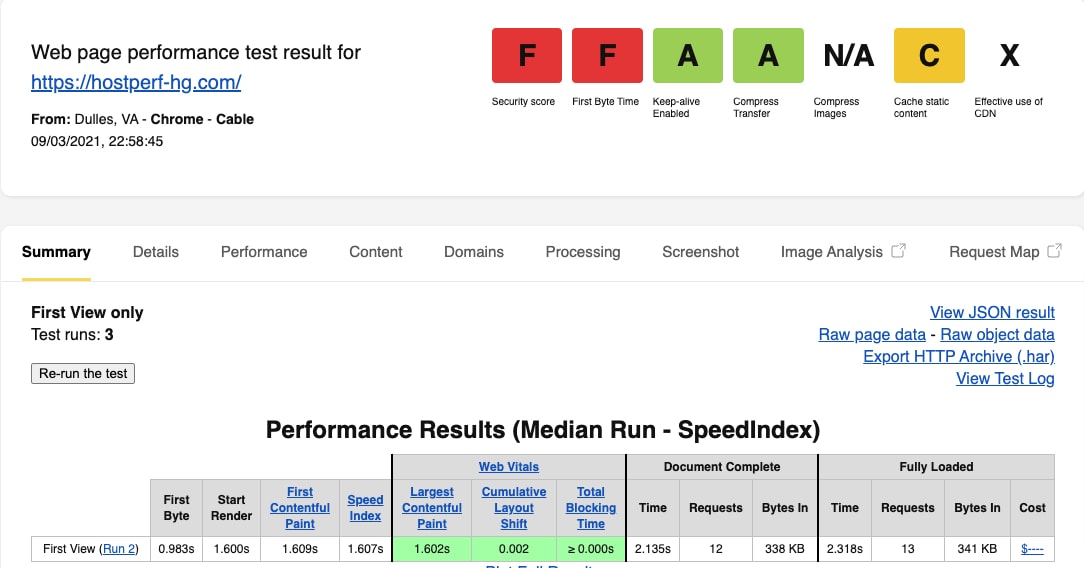Switch to the Details tab
This screenshot has height=568, width=1084.
pos(156,252)
